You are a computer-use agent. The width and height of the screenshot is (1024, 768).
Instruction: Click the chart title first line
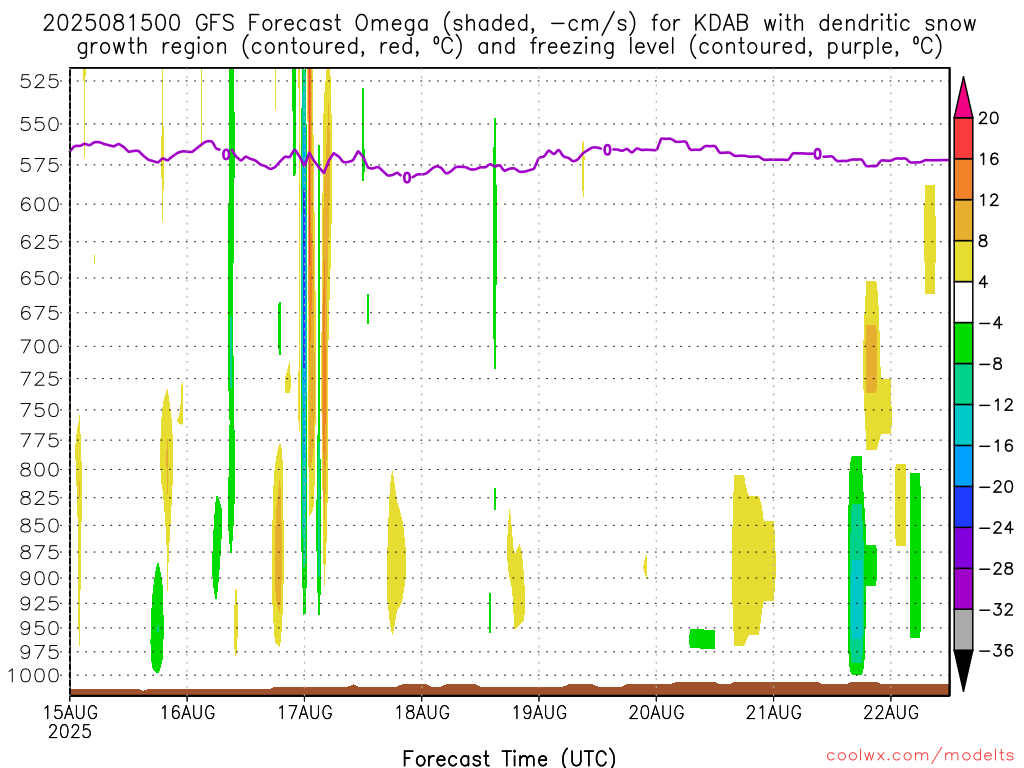tap(509, 24)
